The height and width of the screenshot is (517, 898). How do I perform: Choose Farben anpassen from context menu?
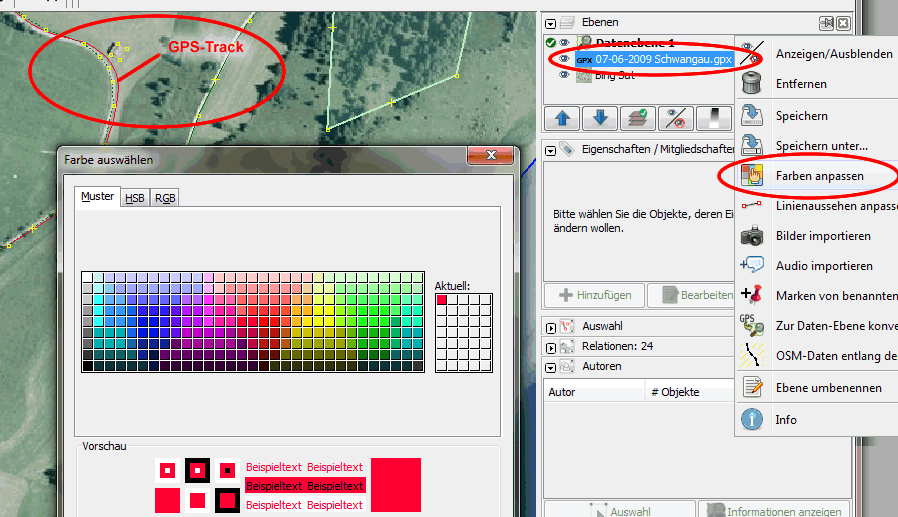pos(819,176)
